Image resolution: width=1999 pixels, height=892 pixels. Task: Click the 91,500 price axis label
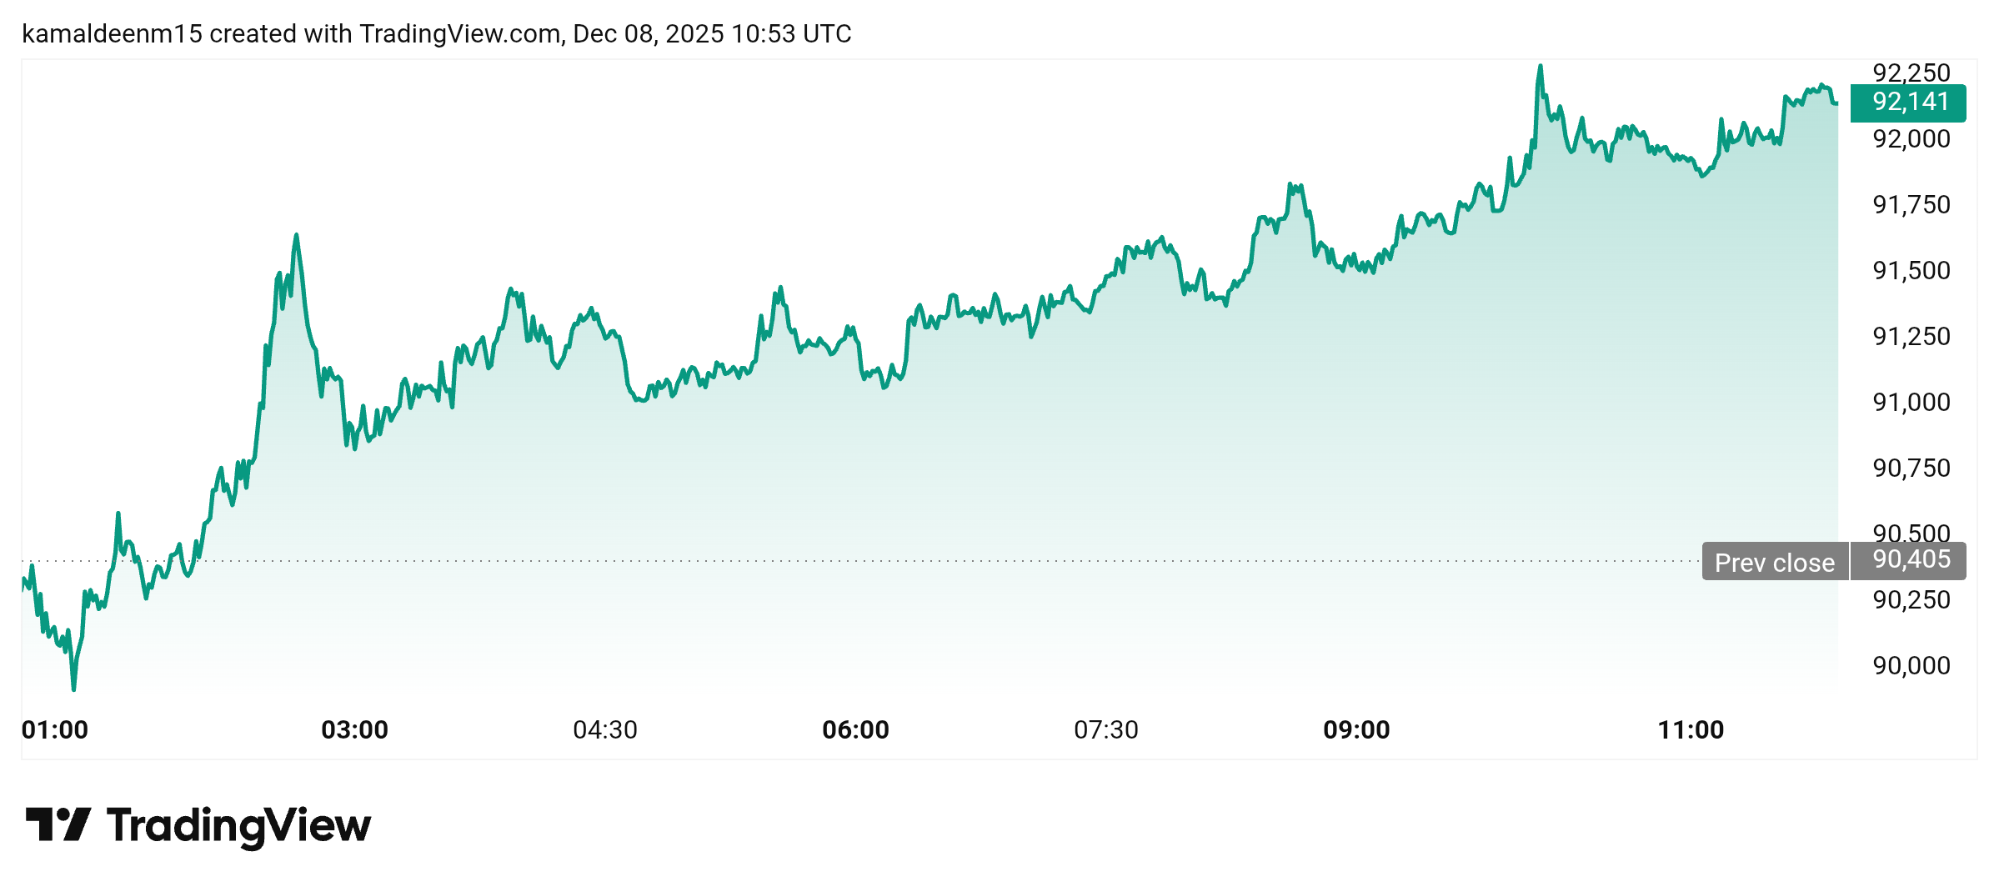(1911, 271)
